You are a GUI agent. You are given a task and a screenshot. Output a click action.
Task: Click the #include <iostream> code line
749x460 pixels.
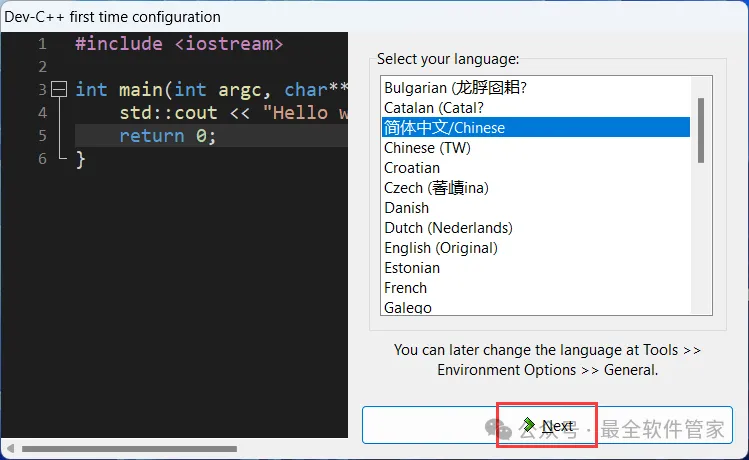pyautogui.click(x=179, y=44)
